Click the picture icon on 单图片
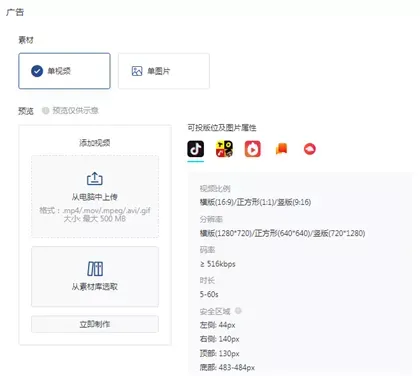Image resolution: width=420 pixels, height=376 pixels. [137, 71]
